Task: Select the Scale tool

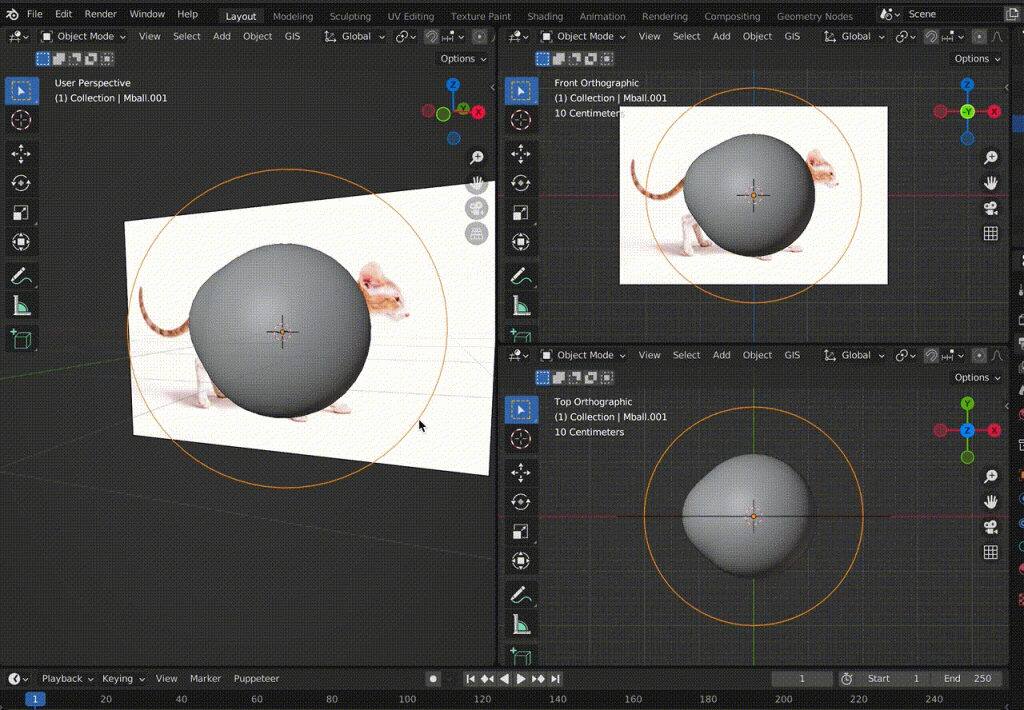Action: tap(22, 212)
